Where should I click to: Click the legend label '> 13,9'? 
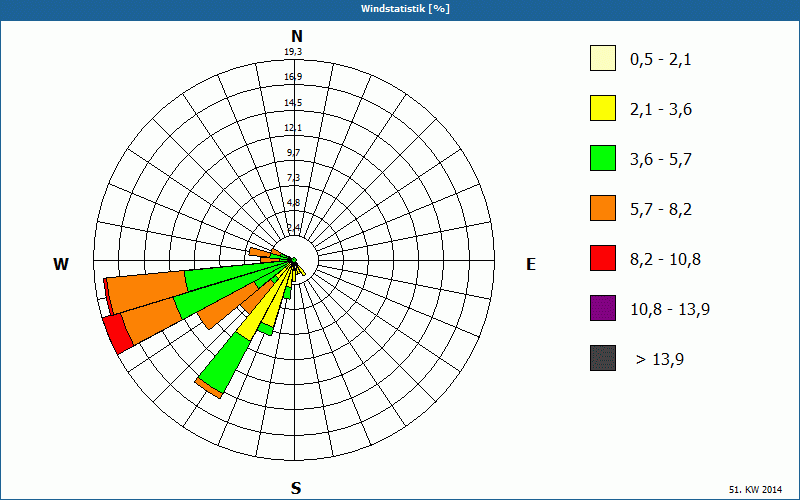click(x=660, y=360)
